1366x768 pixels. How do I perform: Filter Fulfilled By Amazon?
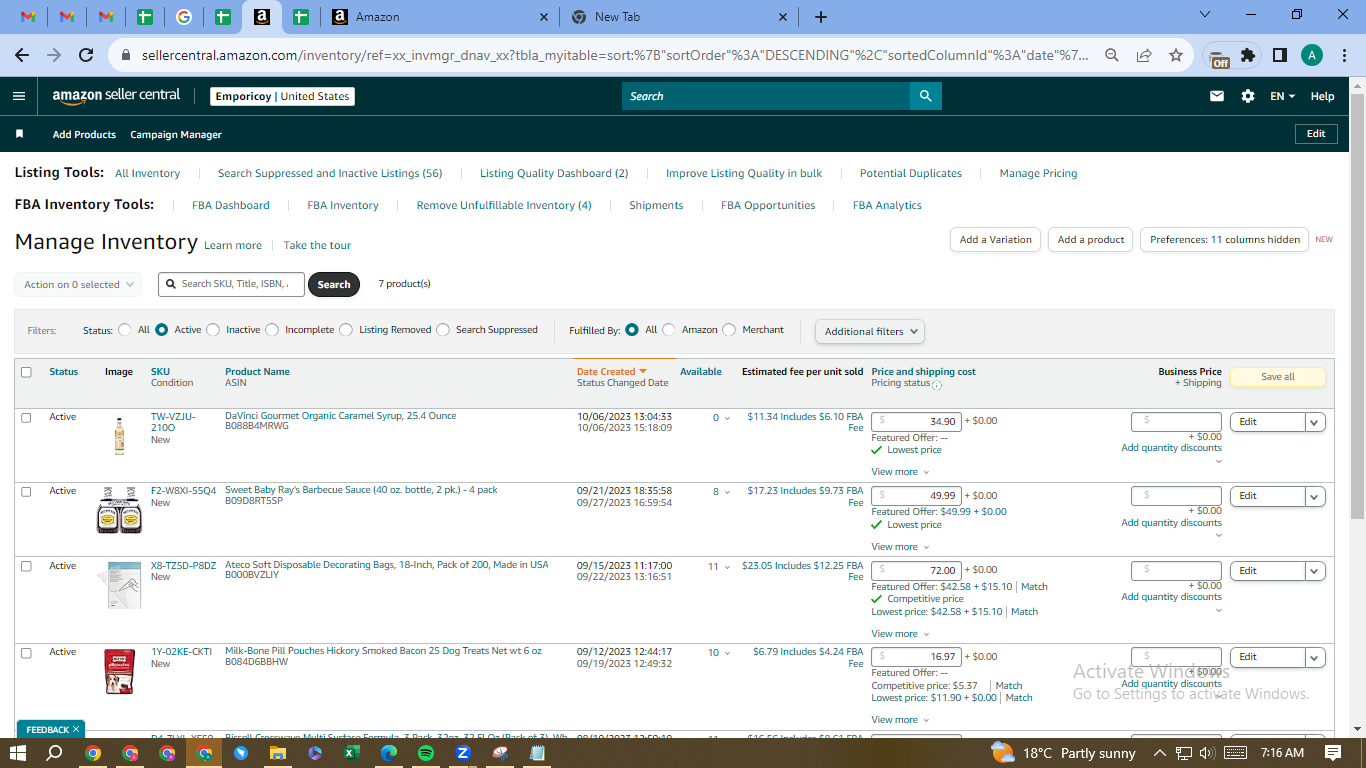[669, 330]
